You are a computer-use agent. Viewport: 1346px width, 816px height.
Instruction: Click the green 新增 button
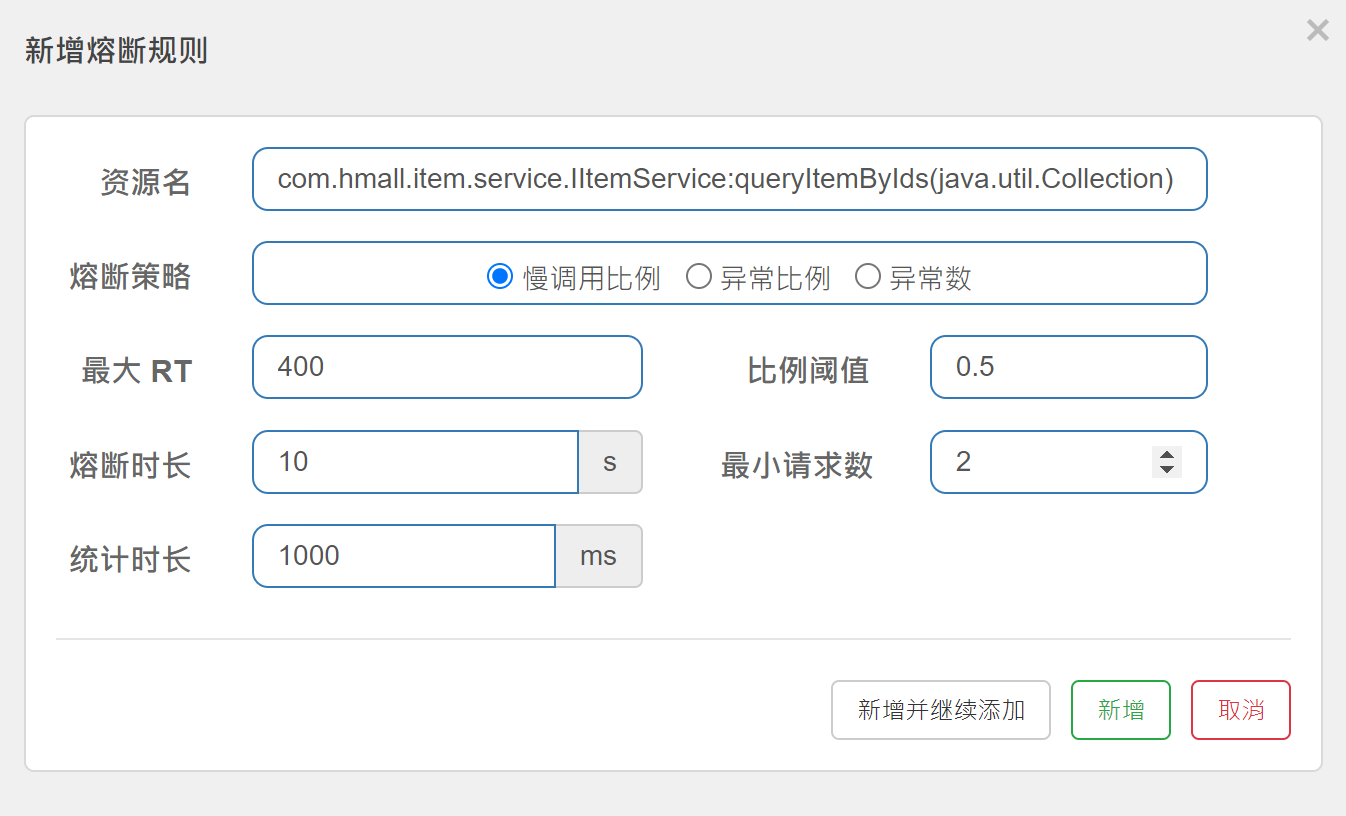1121,710
